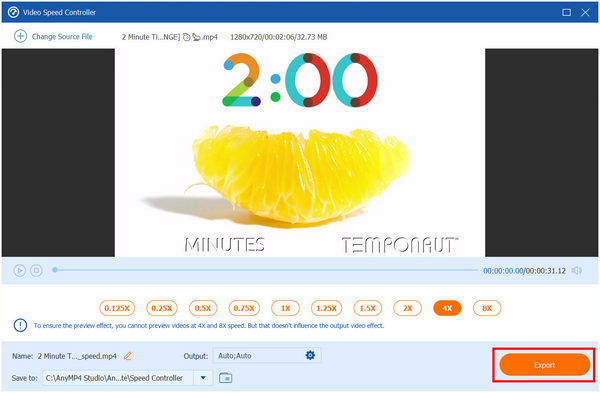Click the play button in preview controls

(x=20, y=271)
